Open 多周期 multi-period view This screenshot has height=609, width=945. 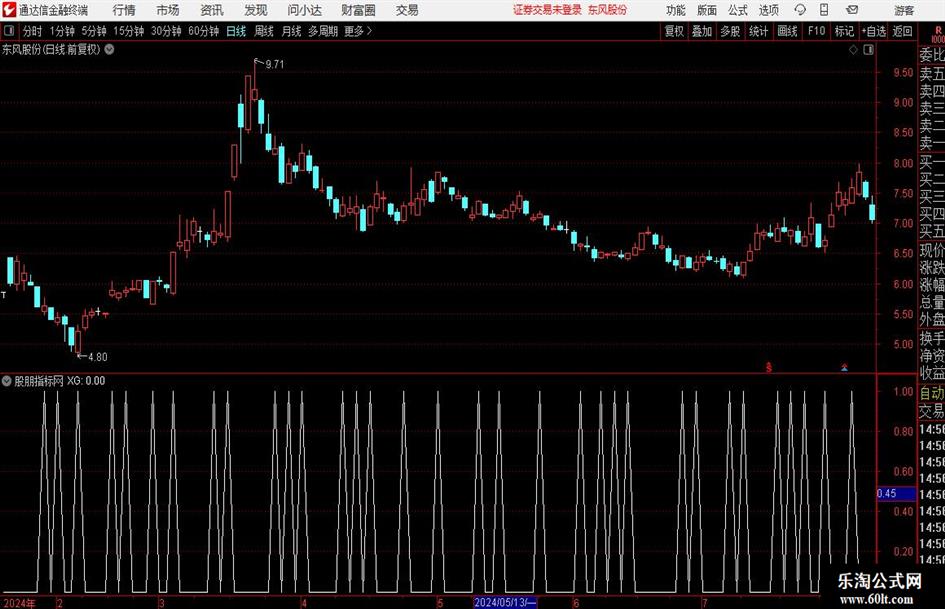[x=323, y=31]
